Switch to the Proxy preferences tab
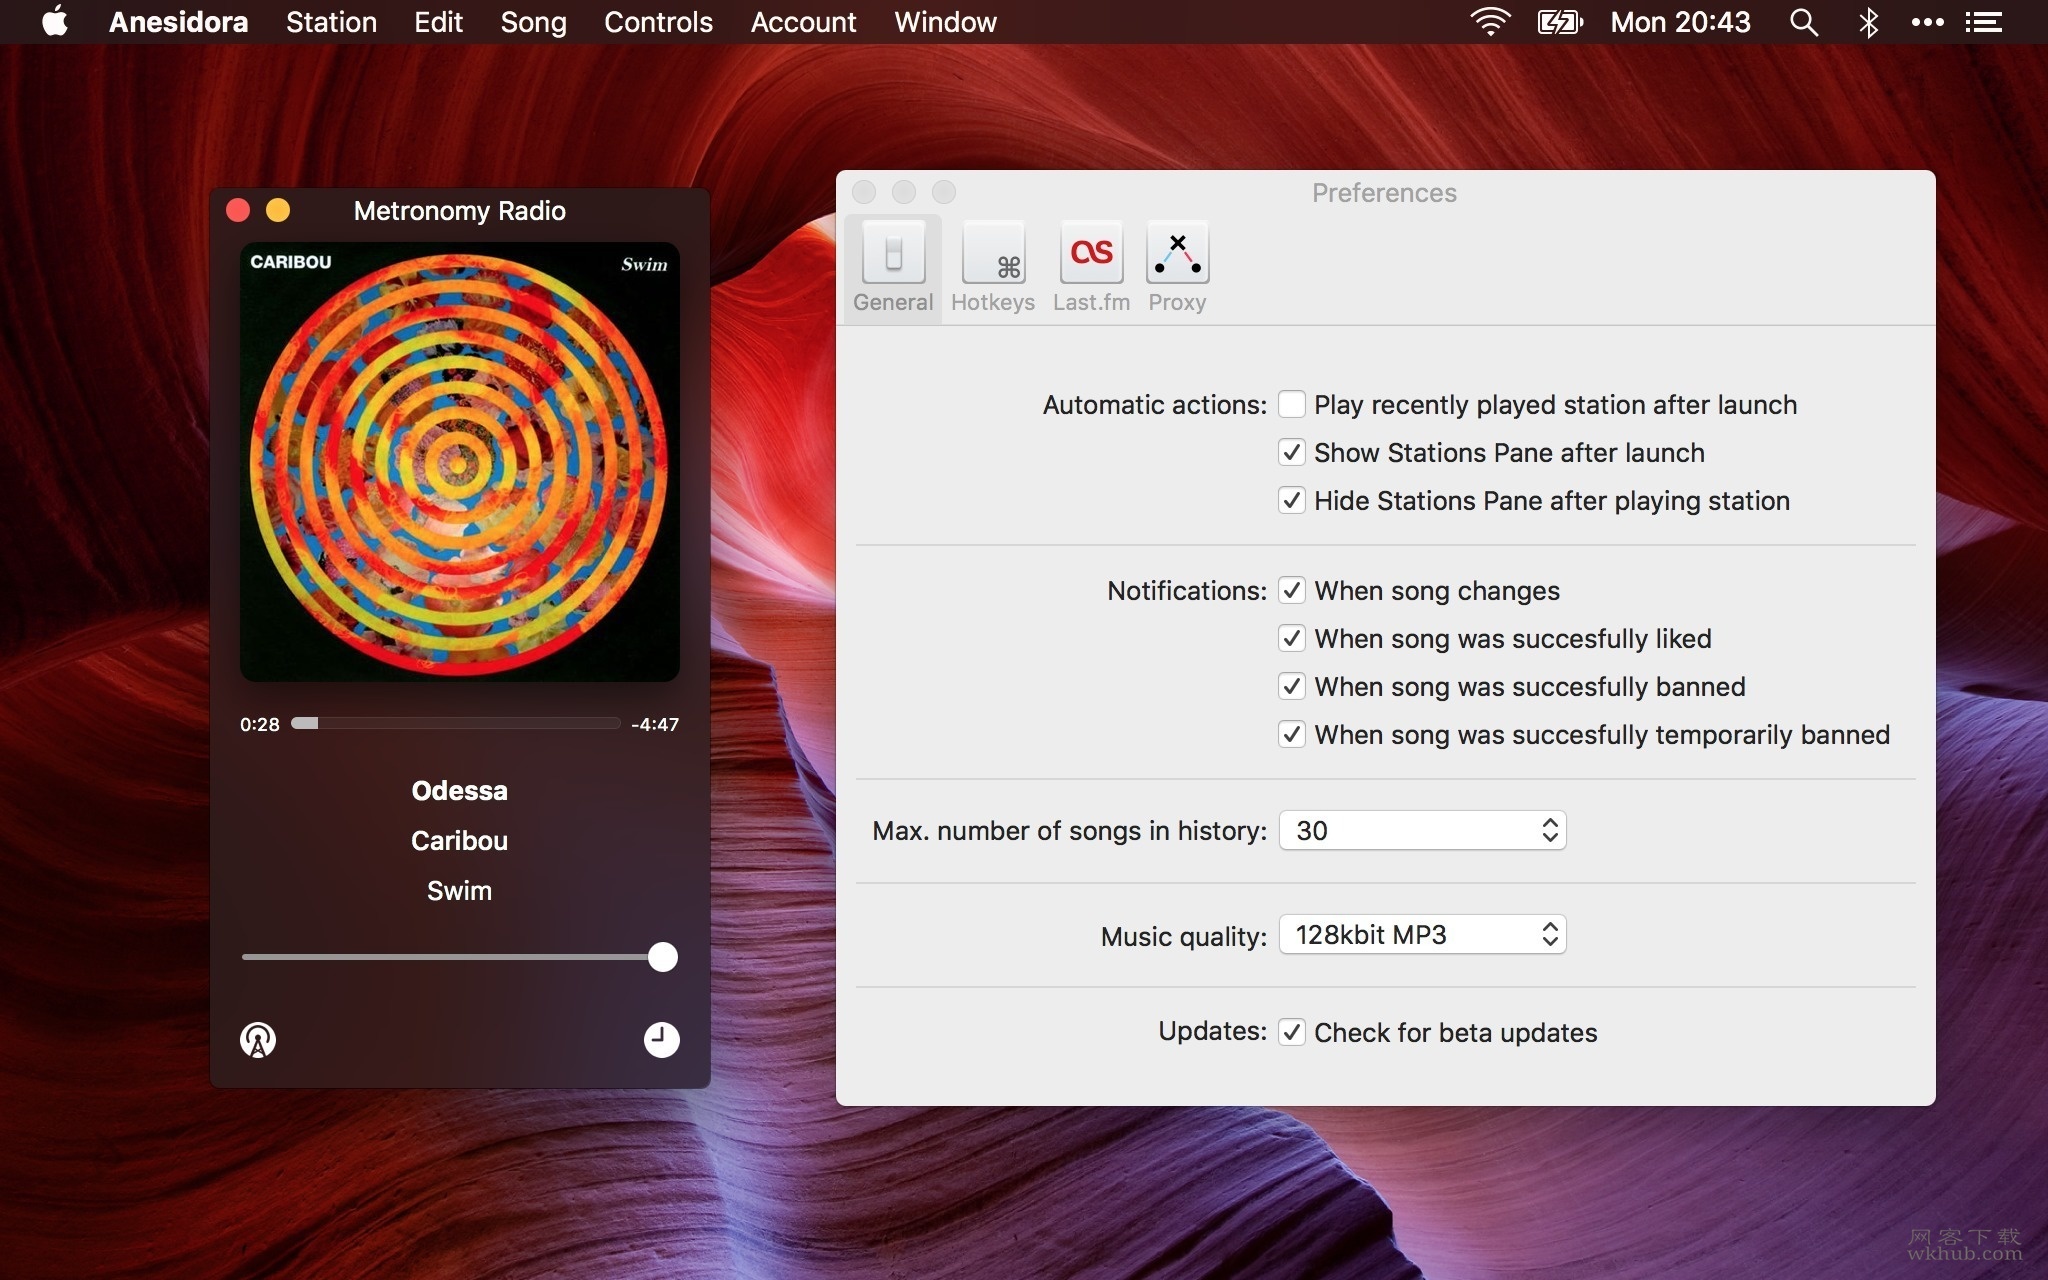This screenshot has width=2048, height=1280. pos(1177,268)
